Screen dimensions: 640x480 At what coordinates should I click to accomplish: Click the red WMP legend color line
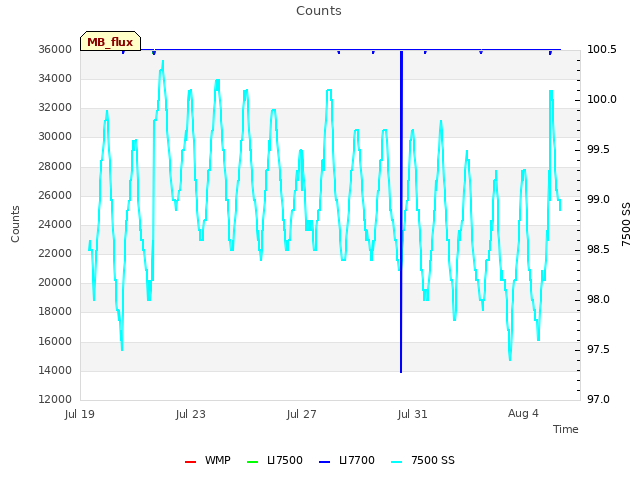click(190, 462)
